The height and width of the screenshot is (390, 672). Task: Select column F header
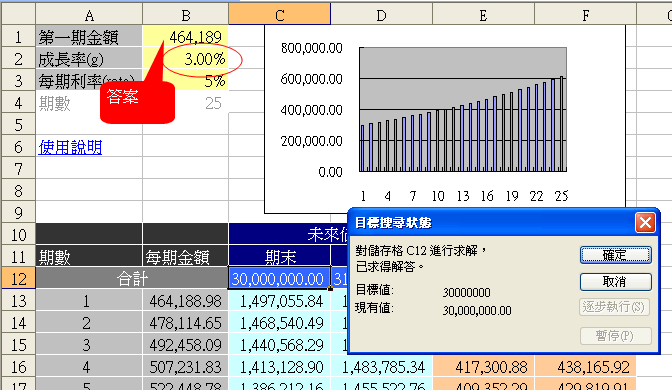tap(585, 15)
